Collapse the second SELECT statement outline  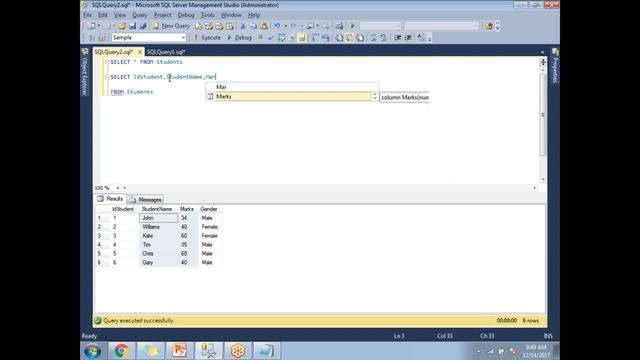[107, 77]
